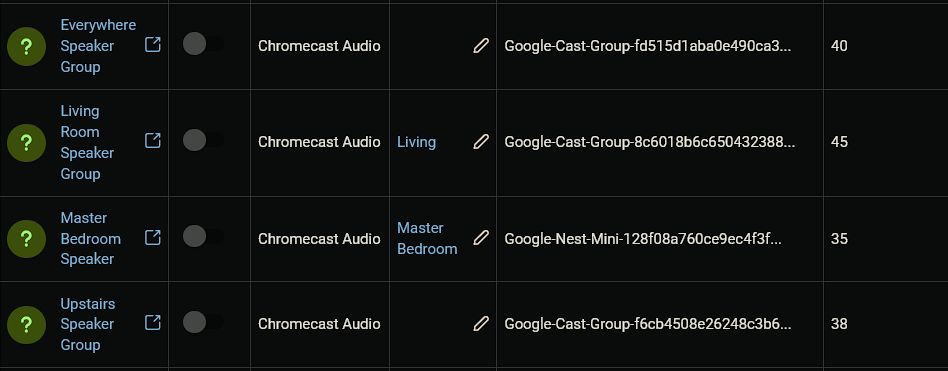Go to the Living room link
Viewport: 948px width, 371px height.
[x=417, y=142]
